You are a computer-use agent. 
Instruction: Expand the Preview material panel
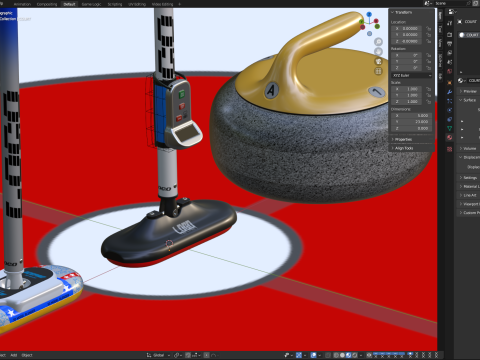pos(469,91)
